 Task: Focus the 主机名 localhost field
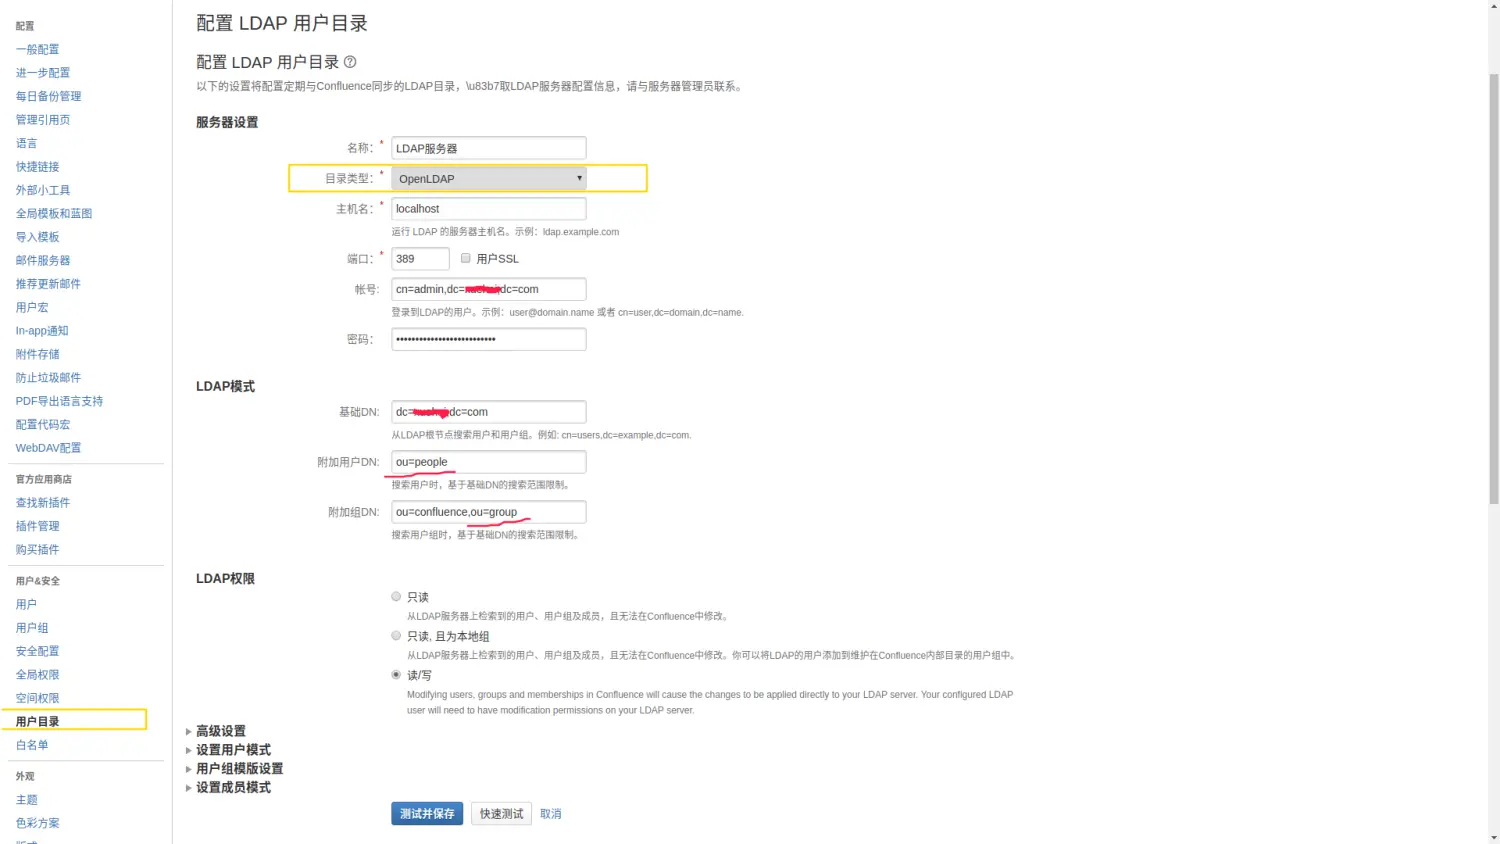coord(489,209)
